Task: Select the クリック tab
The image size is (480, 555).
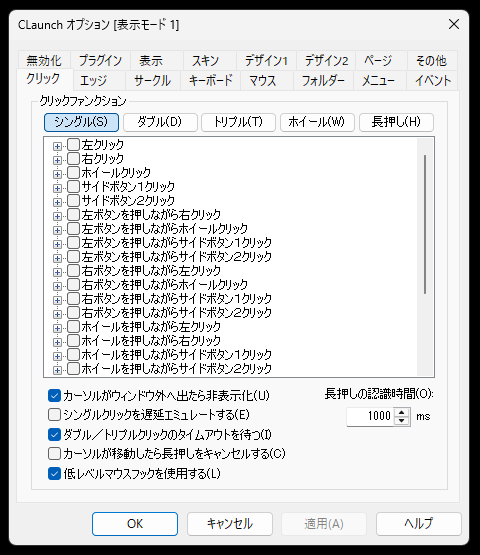Action: [x=44, y=79]
